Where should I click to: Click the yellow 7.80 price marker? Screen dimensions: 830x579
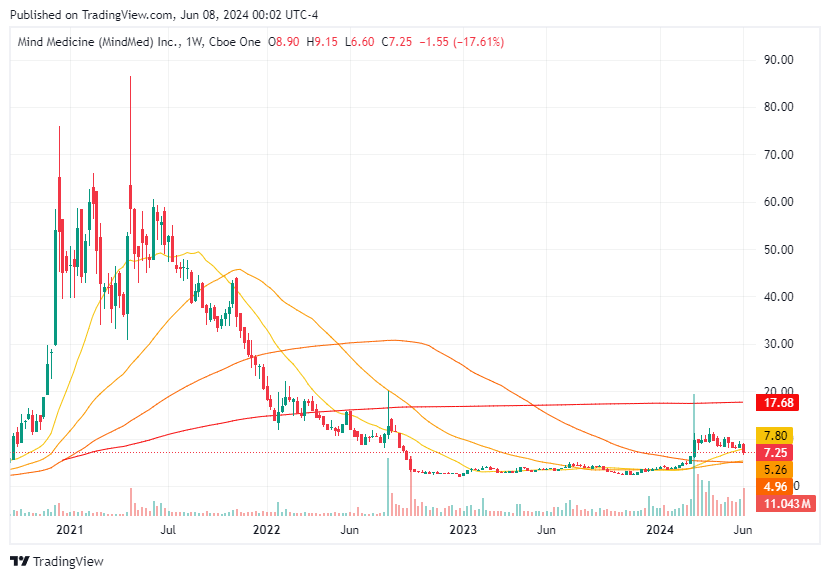[x=775, y=435]
